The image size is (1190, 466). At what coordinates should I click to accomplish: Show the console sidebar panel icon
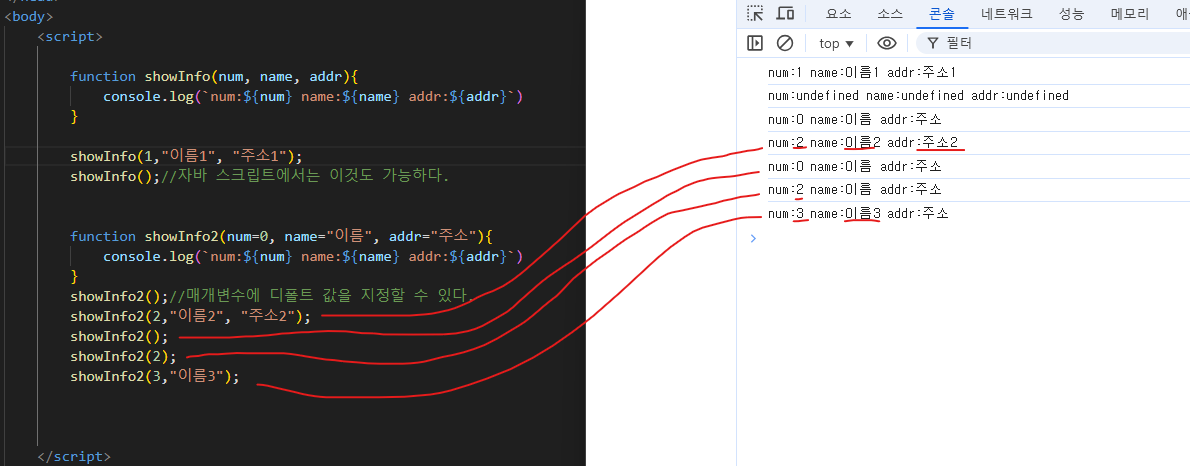[754, 43]
